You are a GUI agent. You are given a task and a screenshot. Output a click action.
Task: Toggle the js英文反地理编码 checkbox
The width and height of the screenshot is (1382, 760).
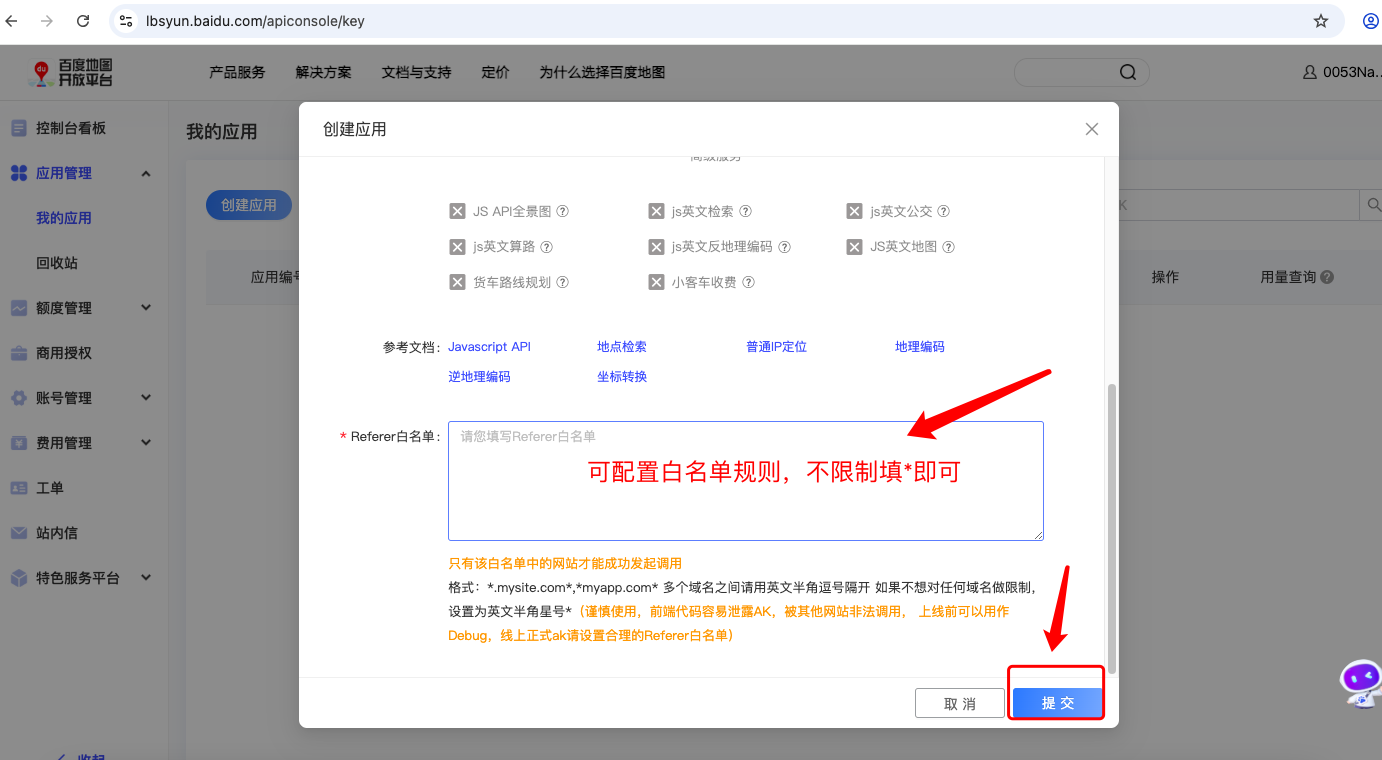click(x=656, y=247)
